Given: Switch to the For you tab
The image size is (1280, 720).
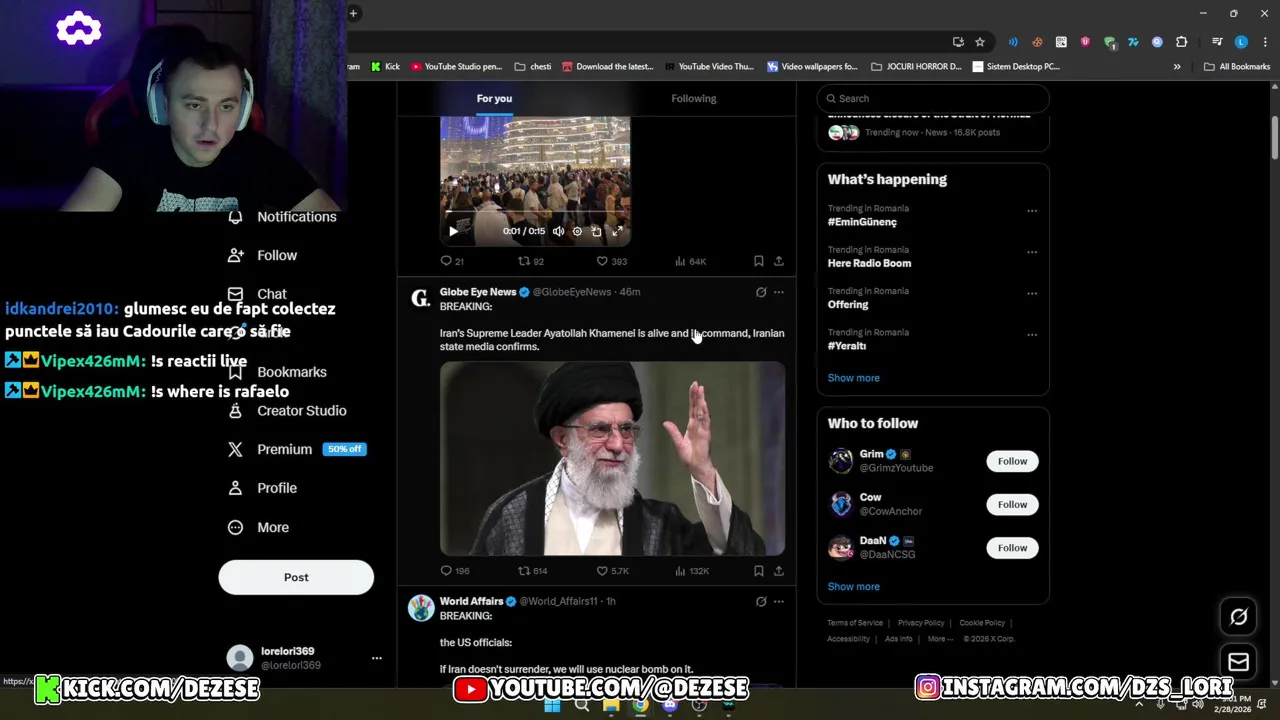Looking at the screenshot, I should [494, 98].
